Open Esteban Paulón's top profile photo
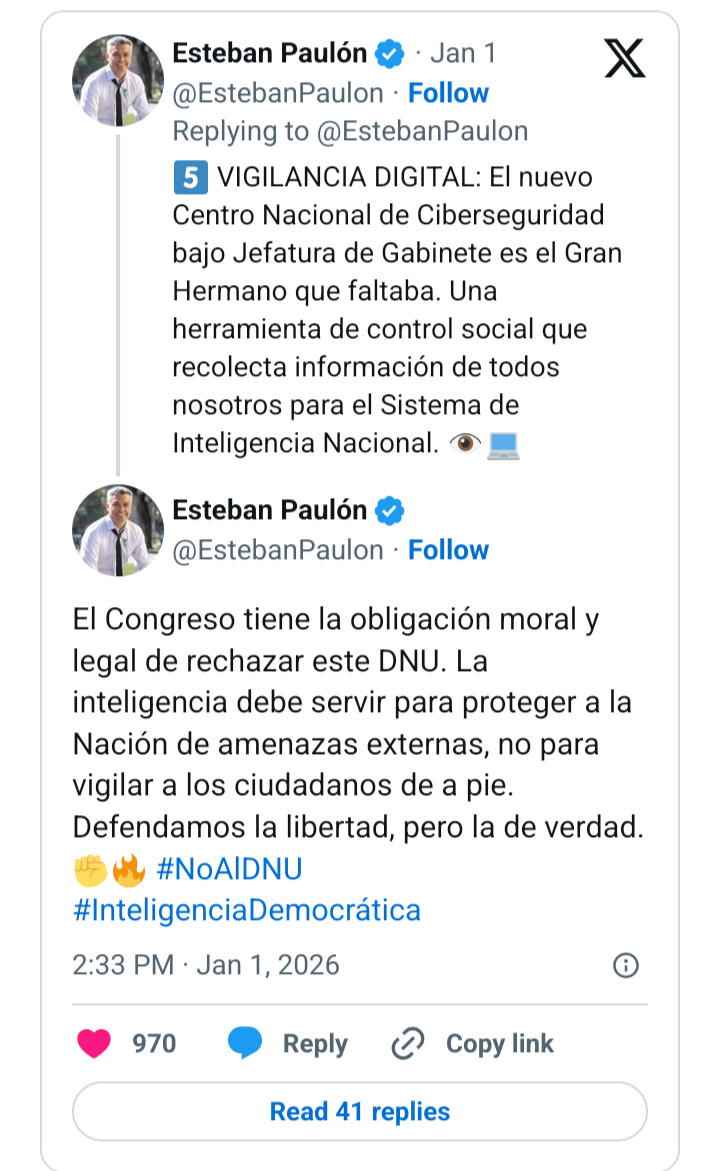The image size is (720, 1171). point(118,81)
